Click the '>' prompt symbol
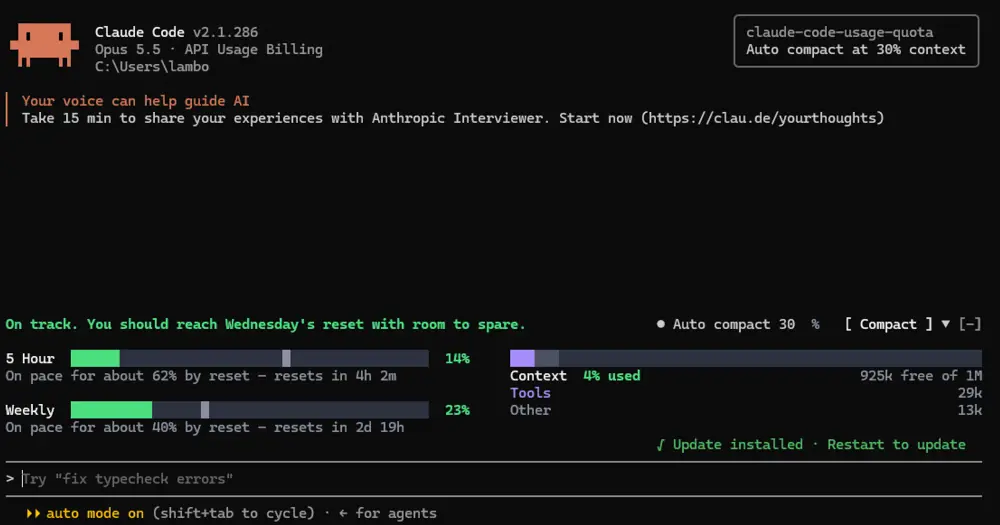This screenshot has height=525, width=1000. pyautogui.click(x=10, y=478)
